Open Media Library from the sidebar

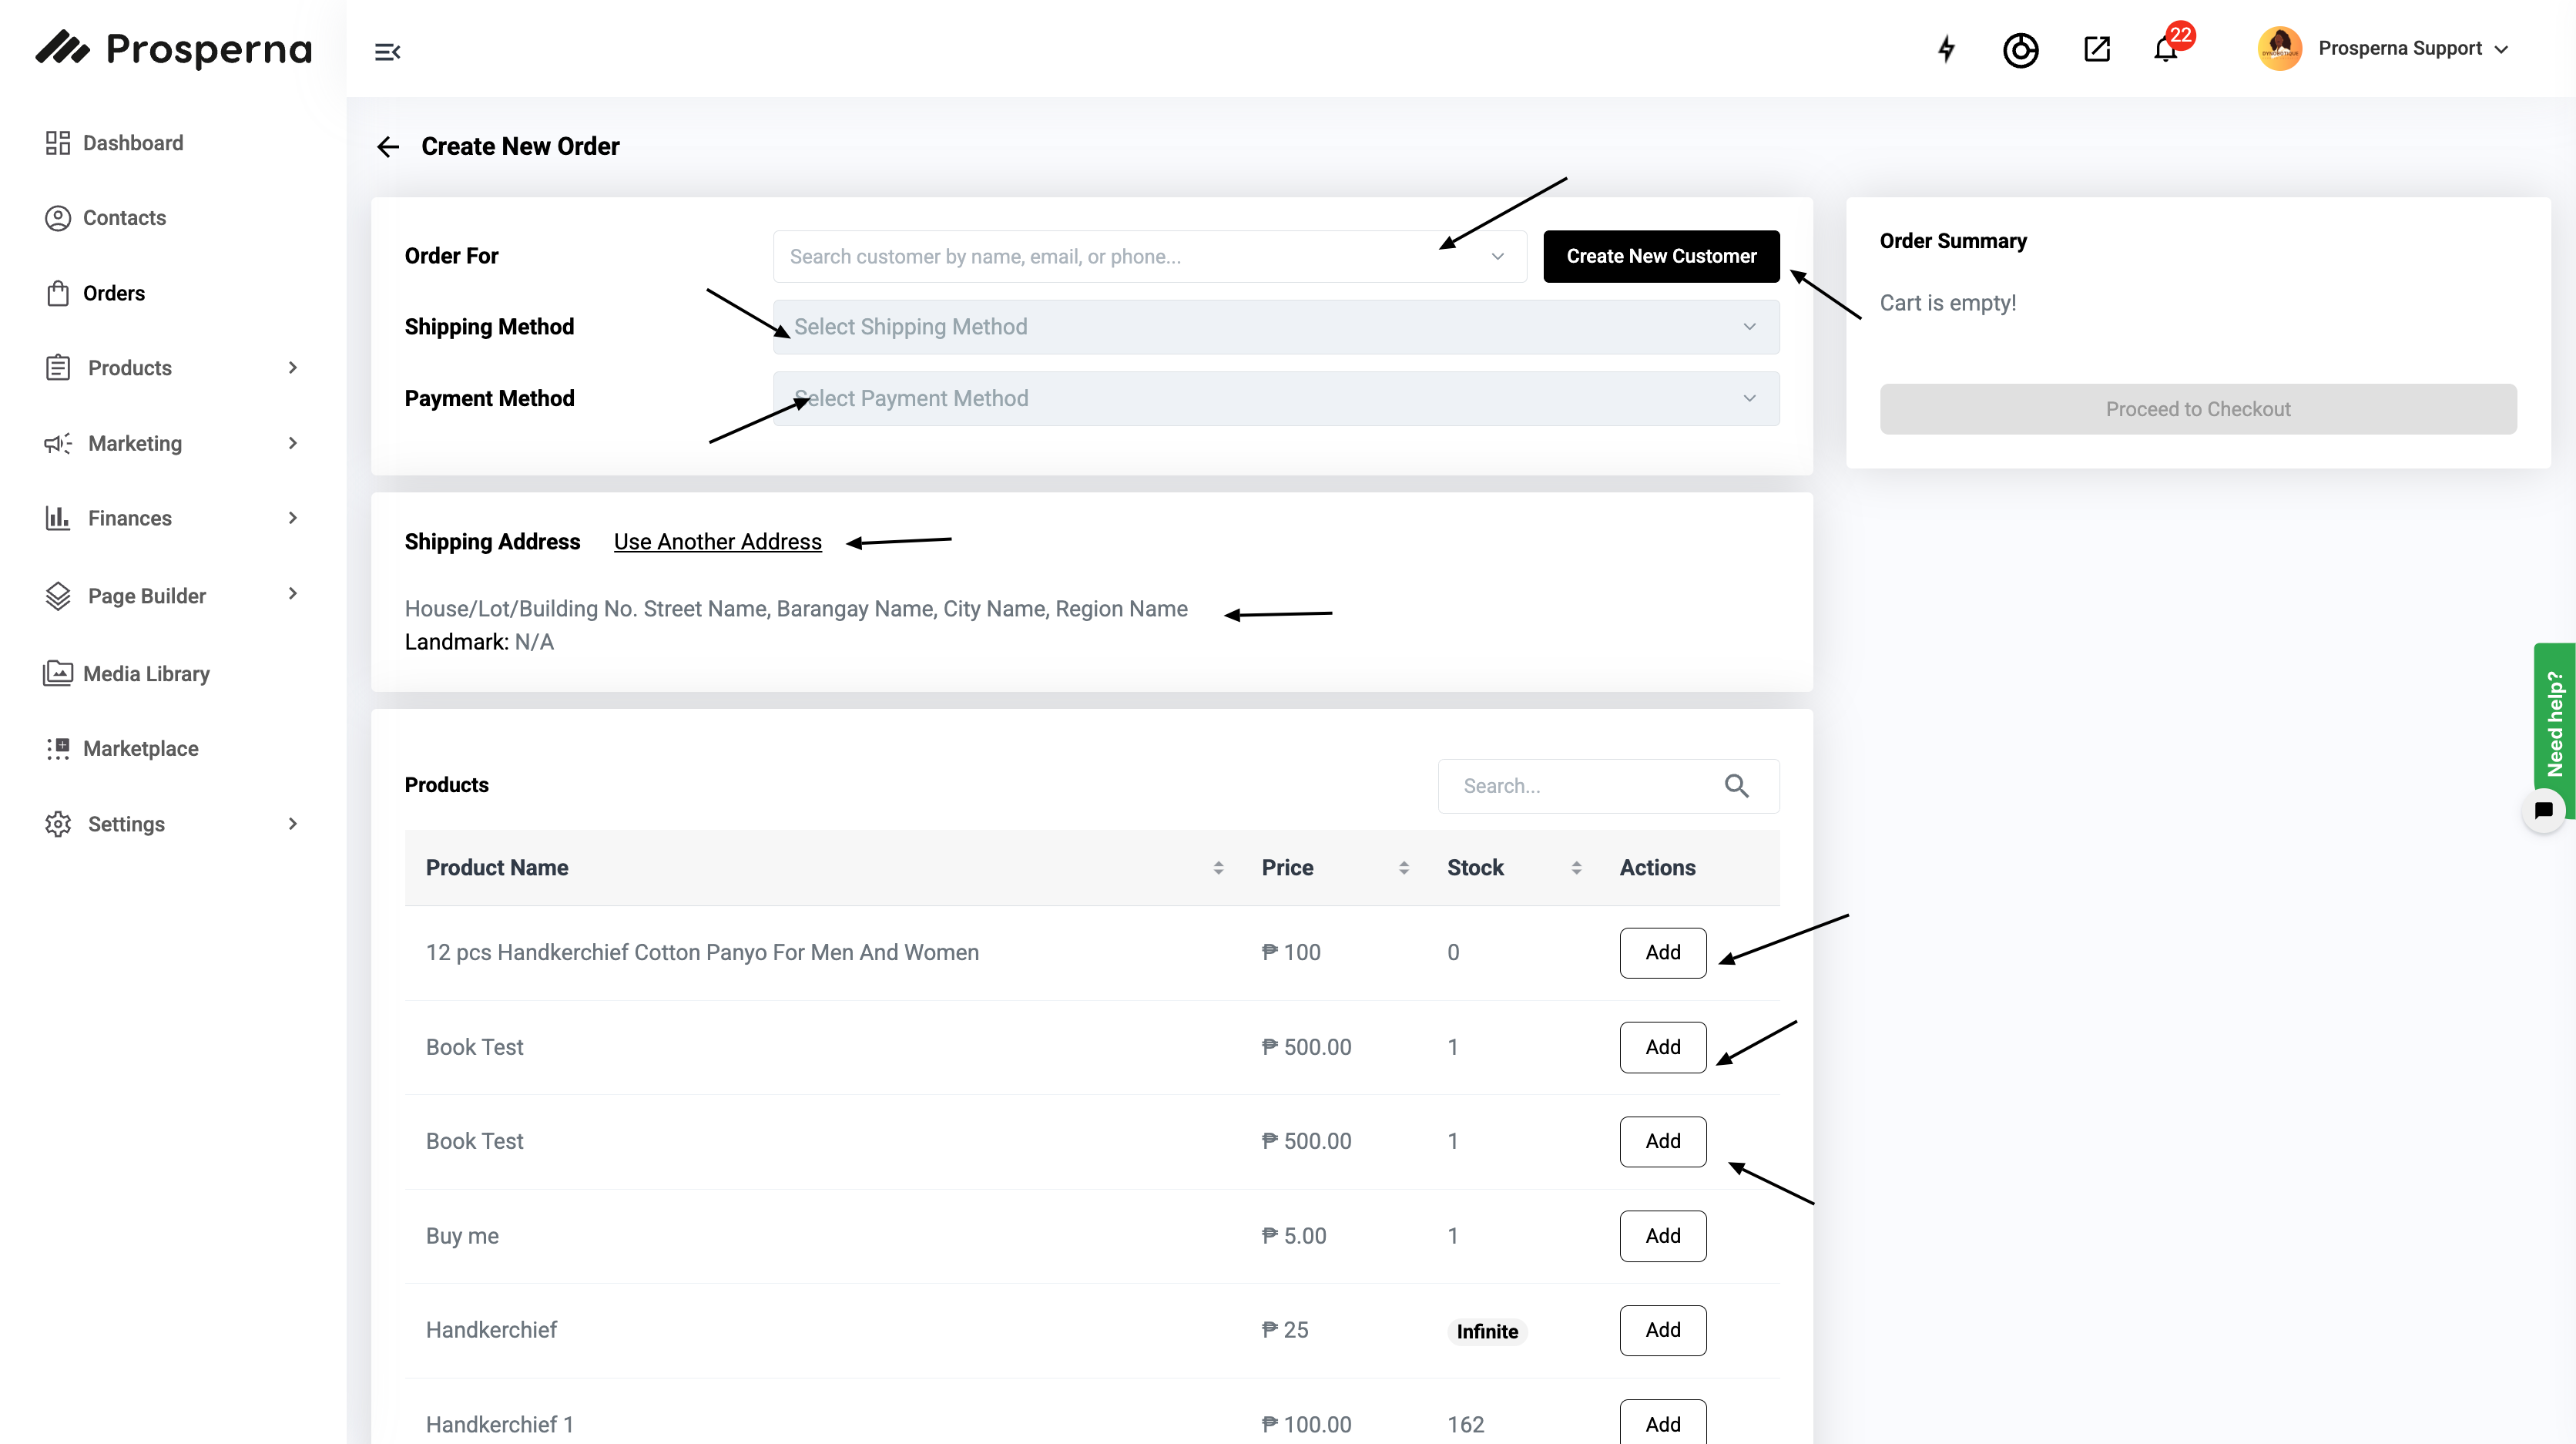click(146, 674)
